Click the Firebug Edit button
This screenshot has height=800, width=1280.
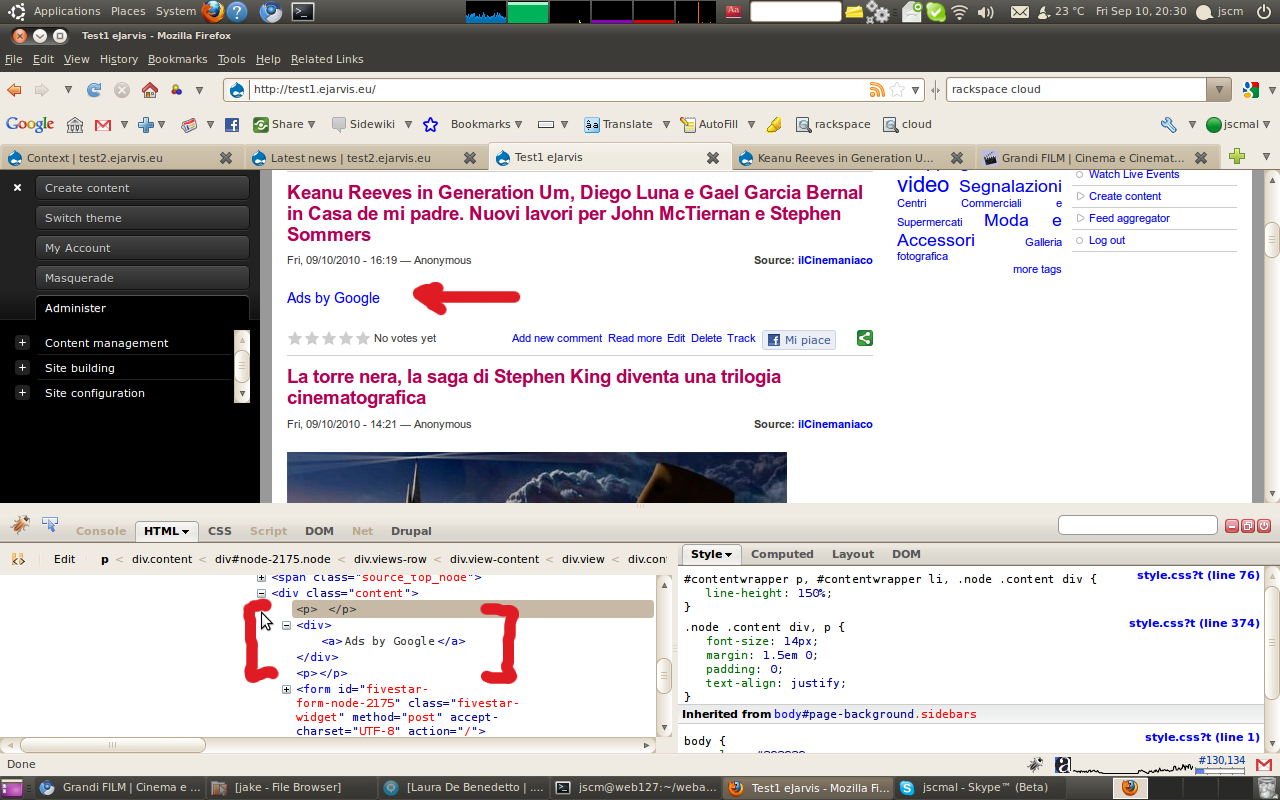pyautogui.click(x=64, y=560)
